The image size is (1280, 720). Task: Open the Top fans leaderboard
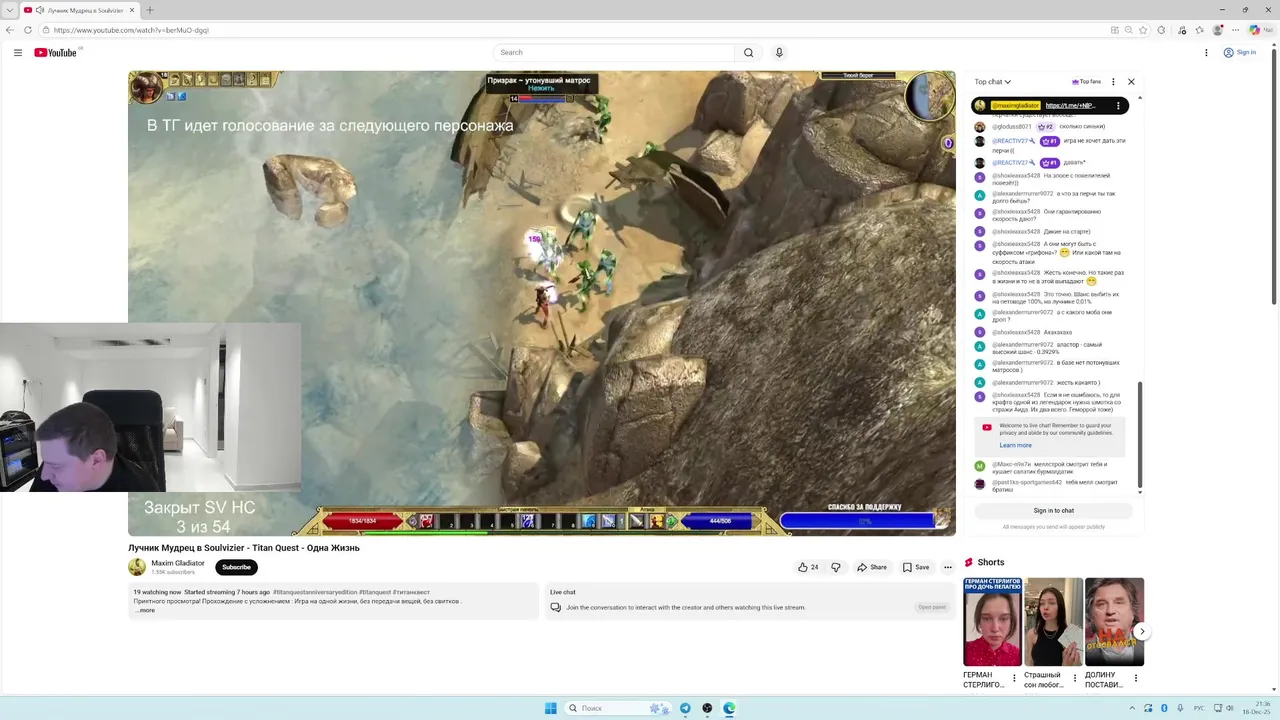[1086, 82]
